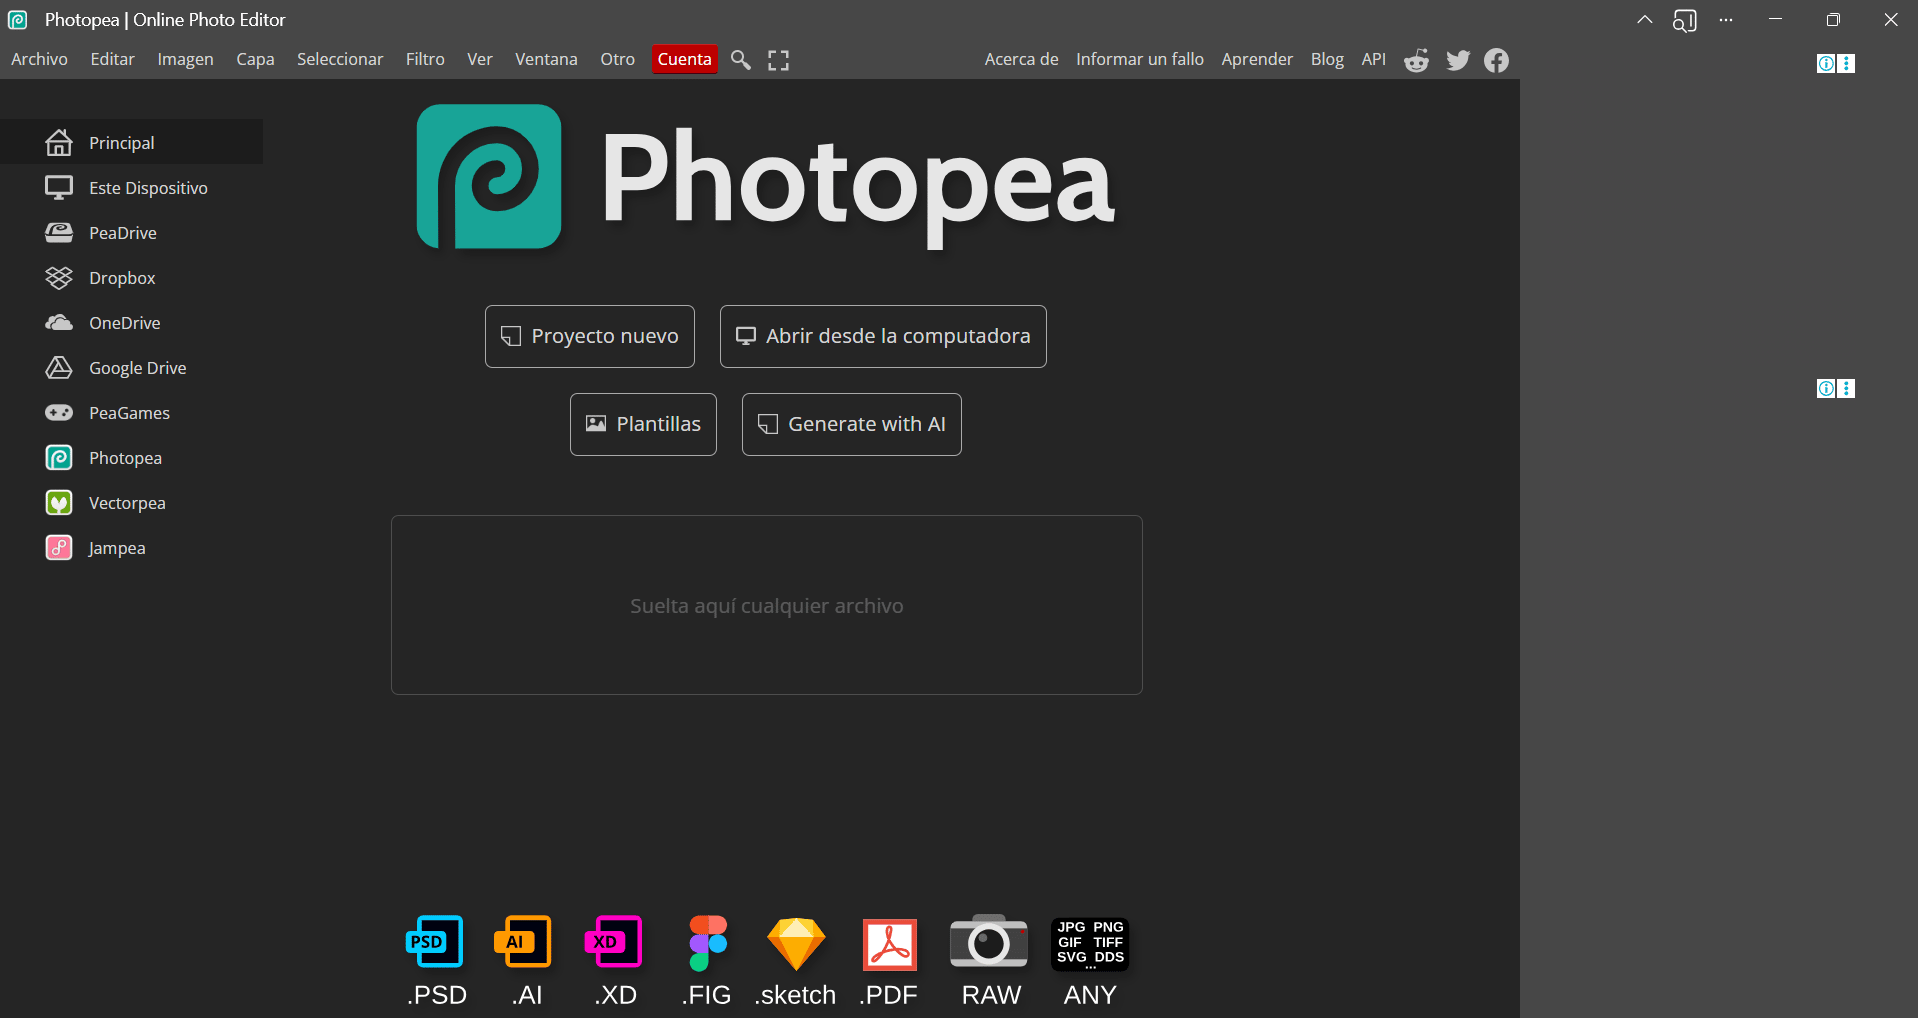Open the Blog link

[1327, 59]
